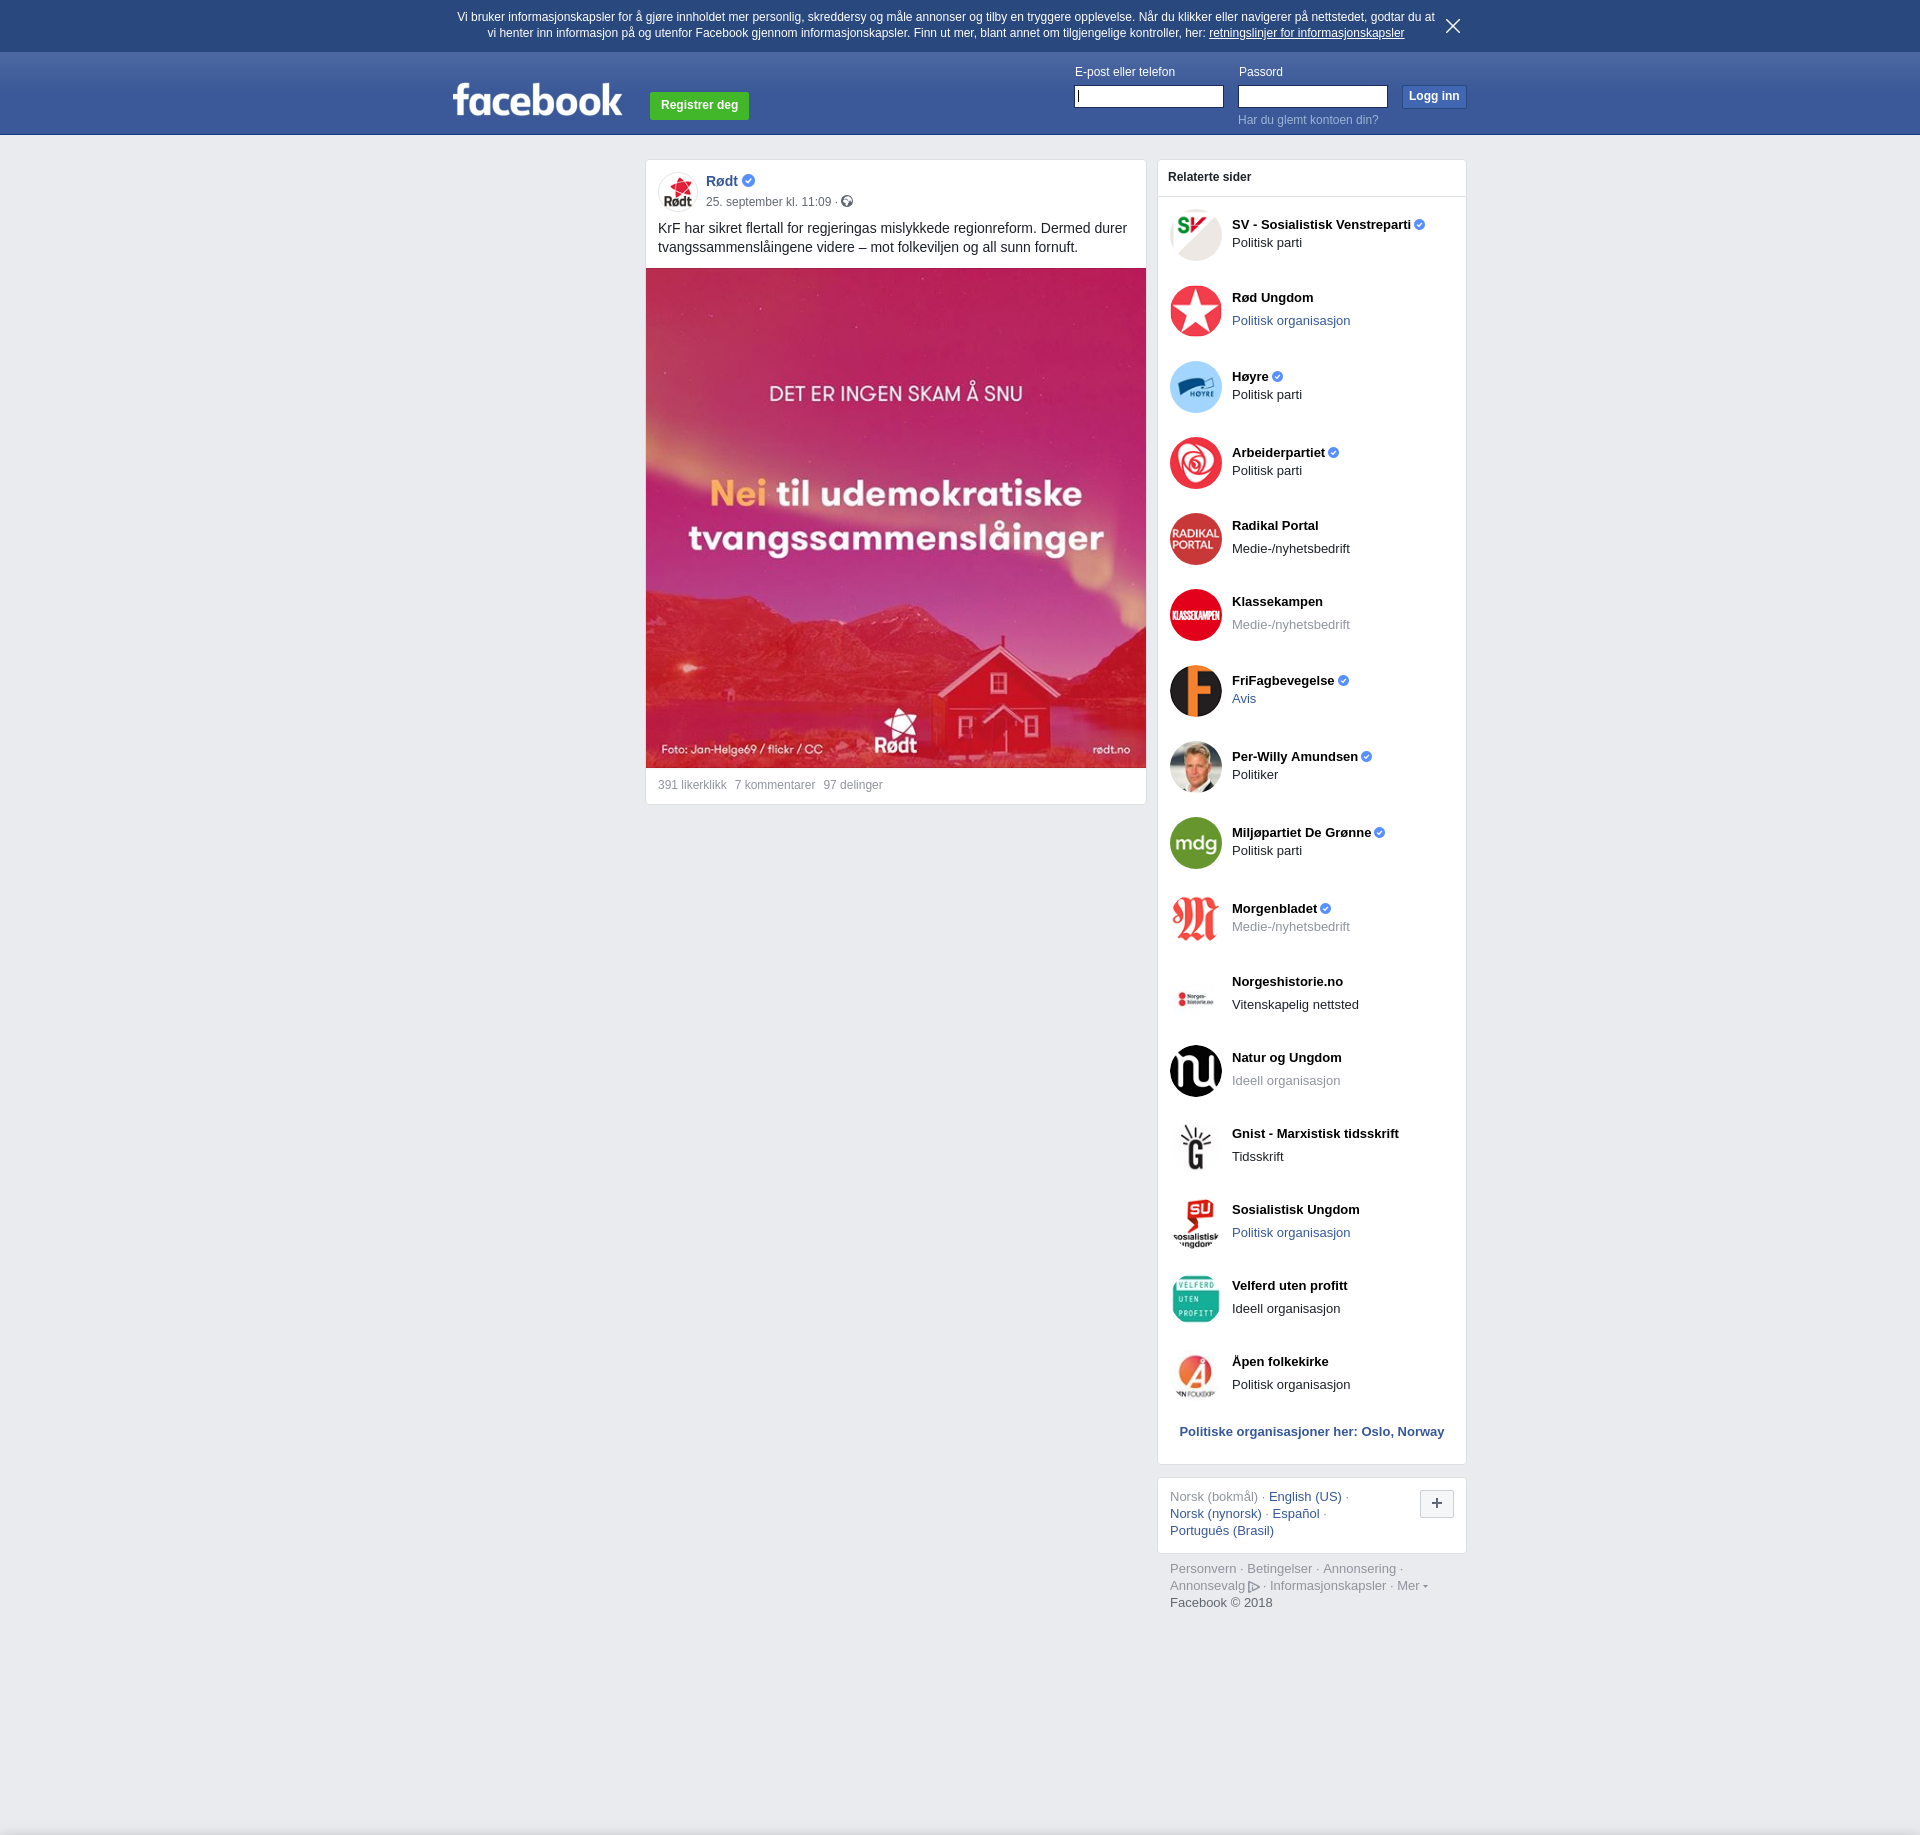This screenshot has width=1920, height=1835.
Task: Open Åpen folkekirke logo
Action: 1196,1375
